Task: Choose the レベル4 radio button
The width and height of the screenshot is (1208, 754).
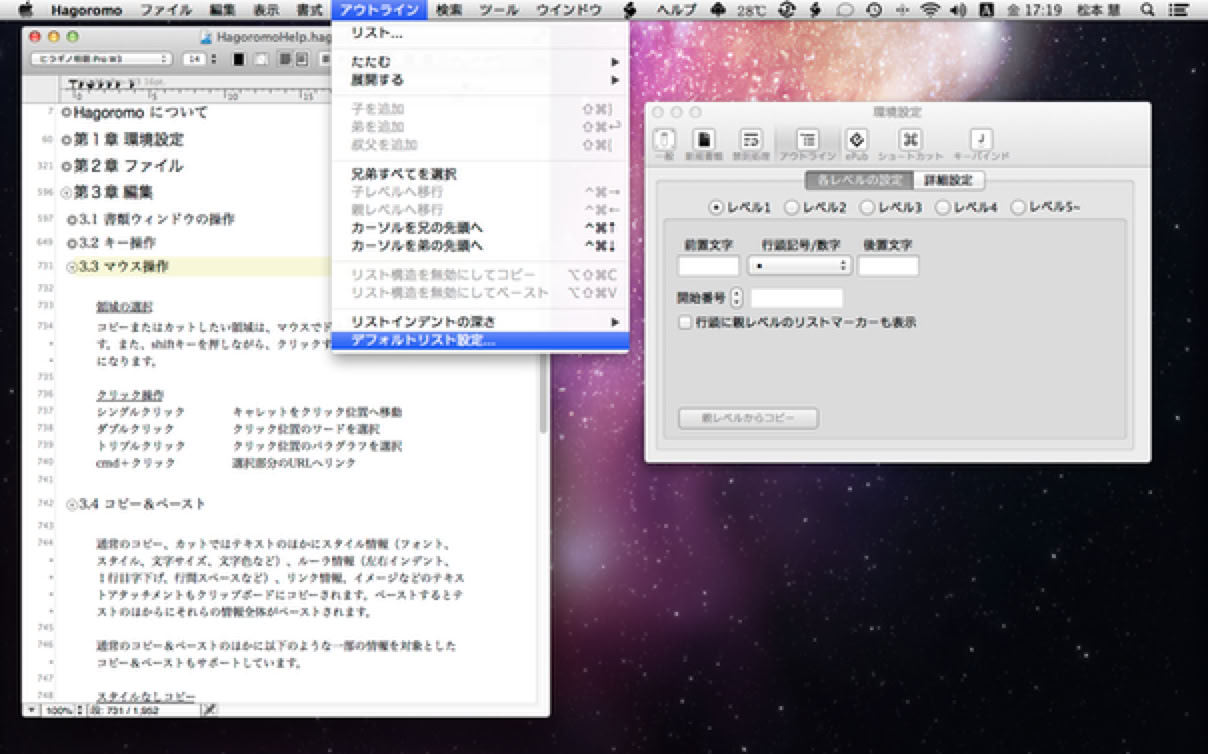Action: click(x=943, y=208)
